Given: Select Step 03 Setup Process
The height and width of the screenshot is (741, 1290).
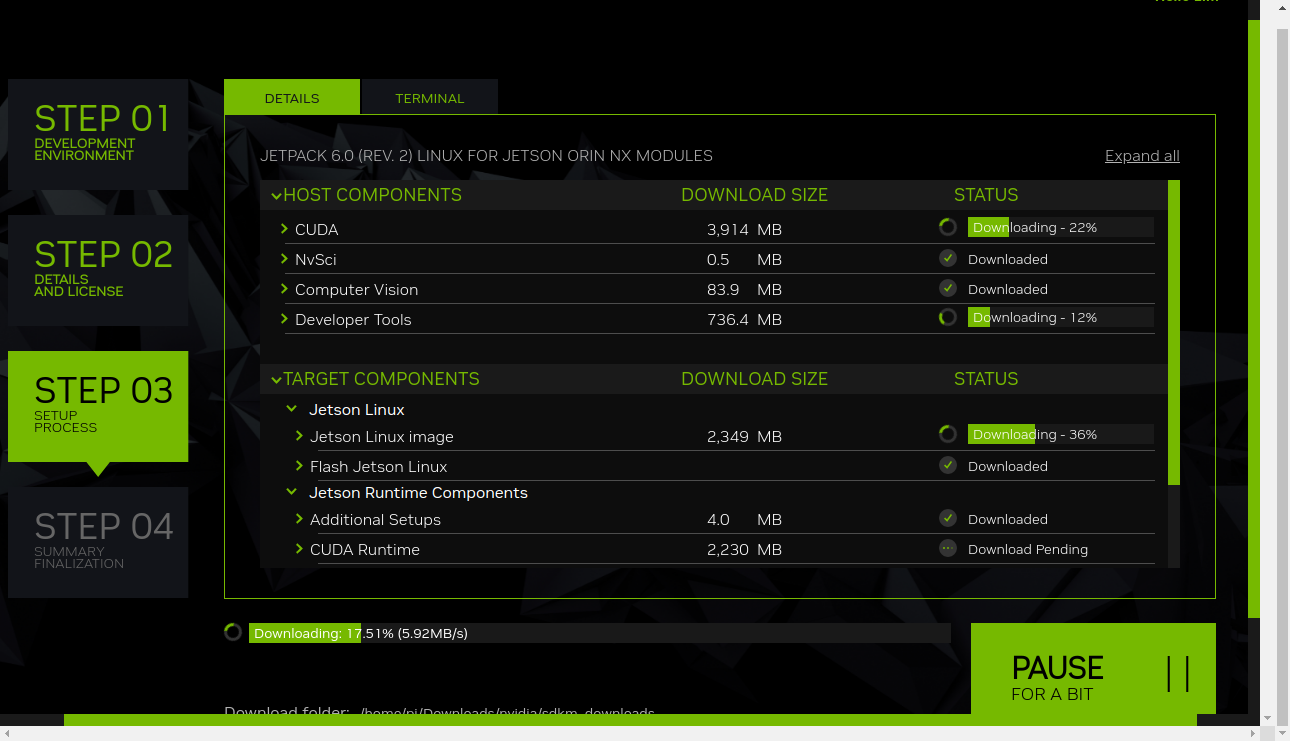Looking at the screenshot, I should [x=98, y=406].
